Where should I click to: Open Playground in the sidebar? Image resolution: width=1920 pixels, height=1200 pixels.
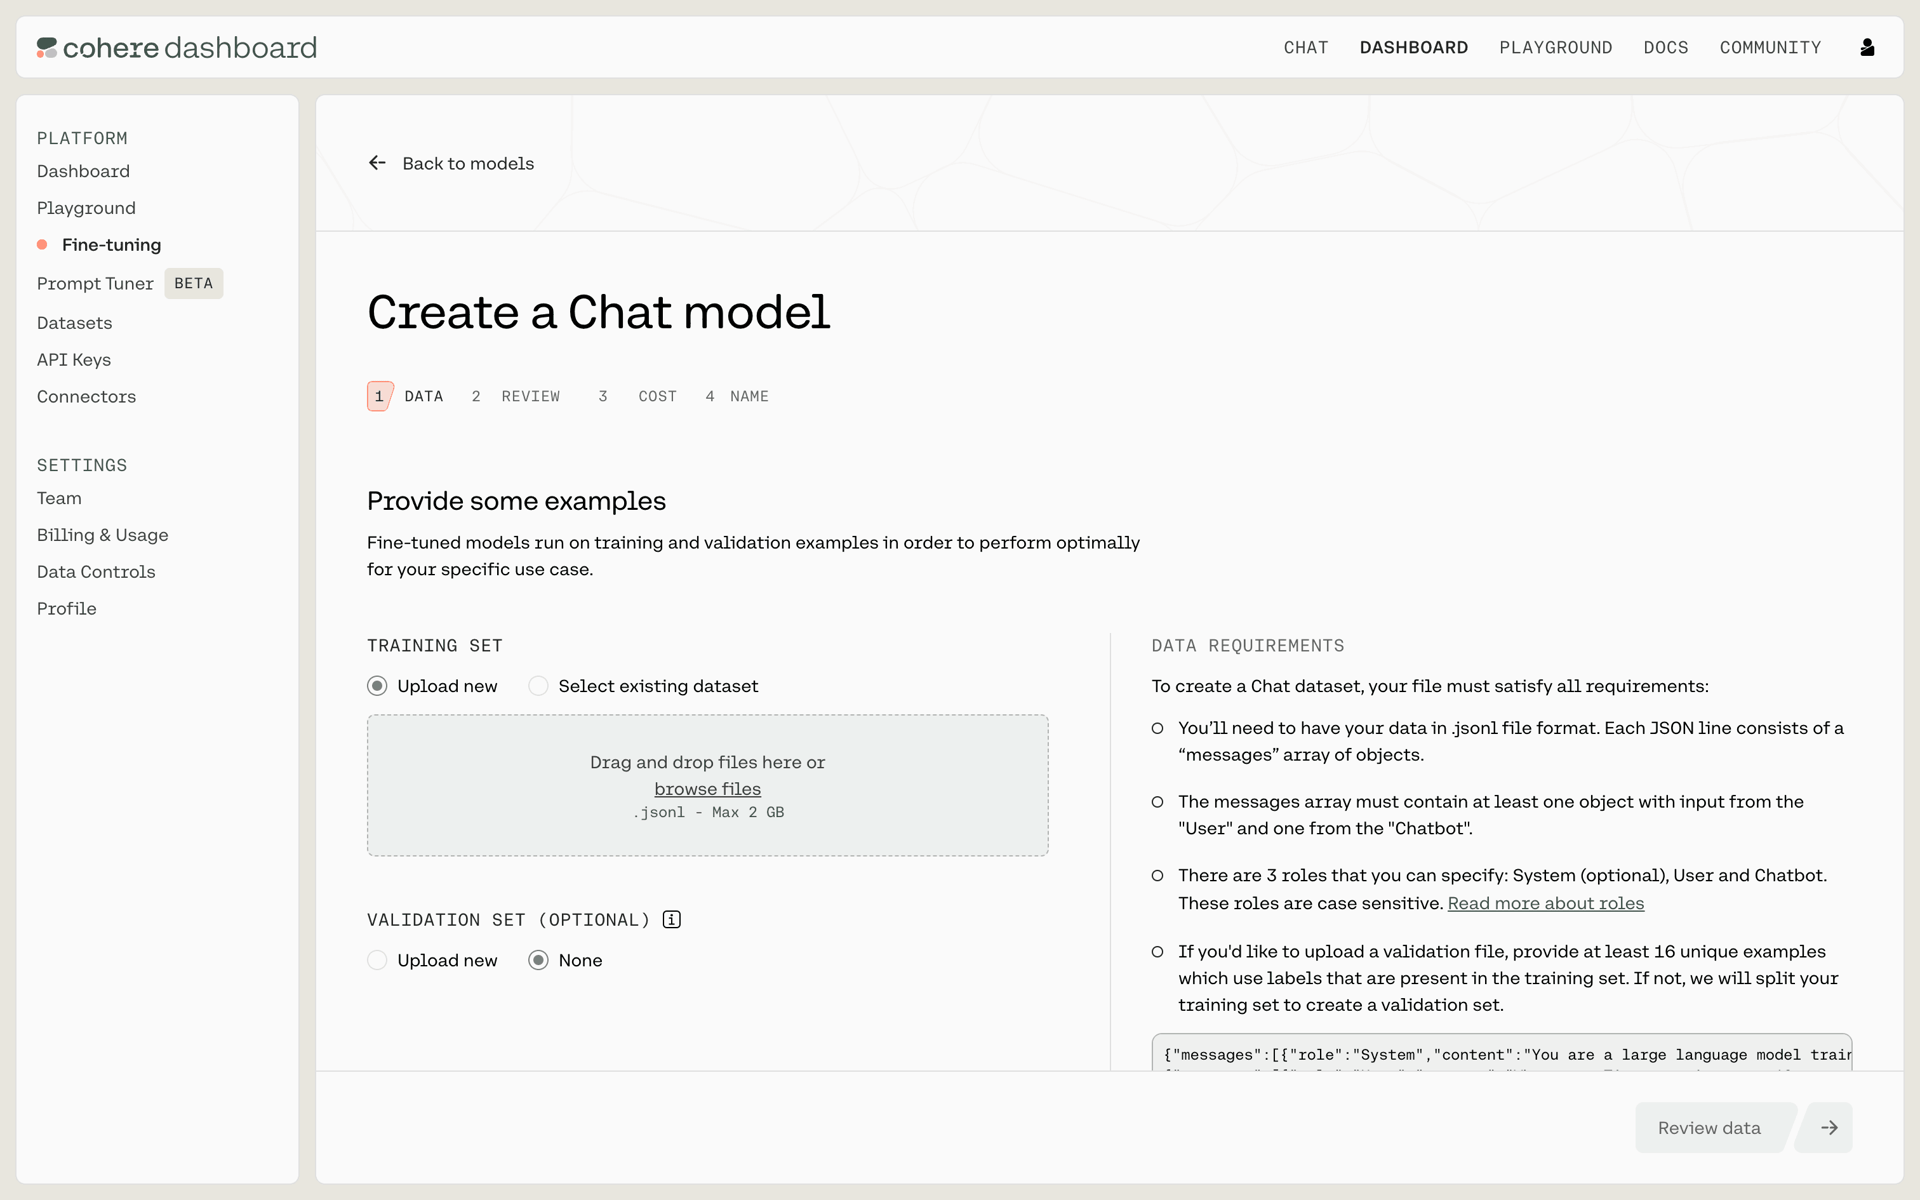point(86,208)
